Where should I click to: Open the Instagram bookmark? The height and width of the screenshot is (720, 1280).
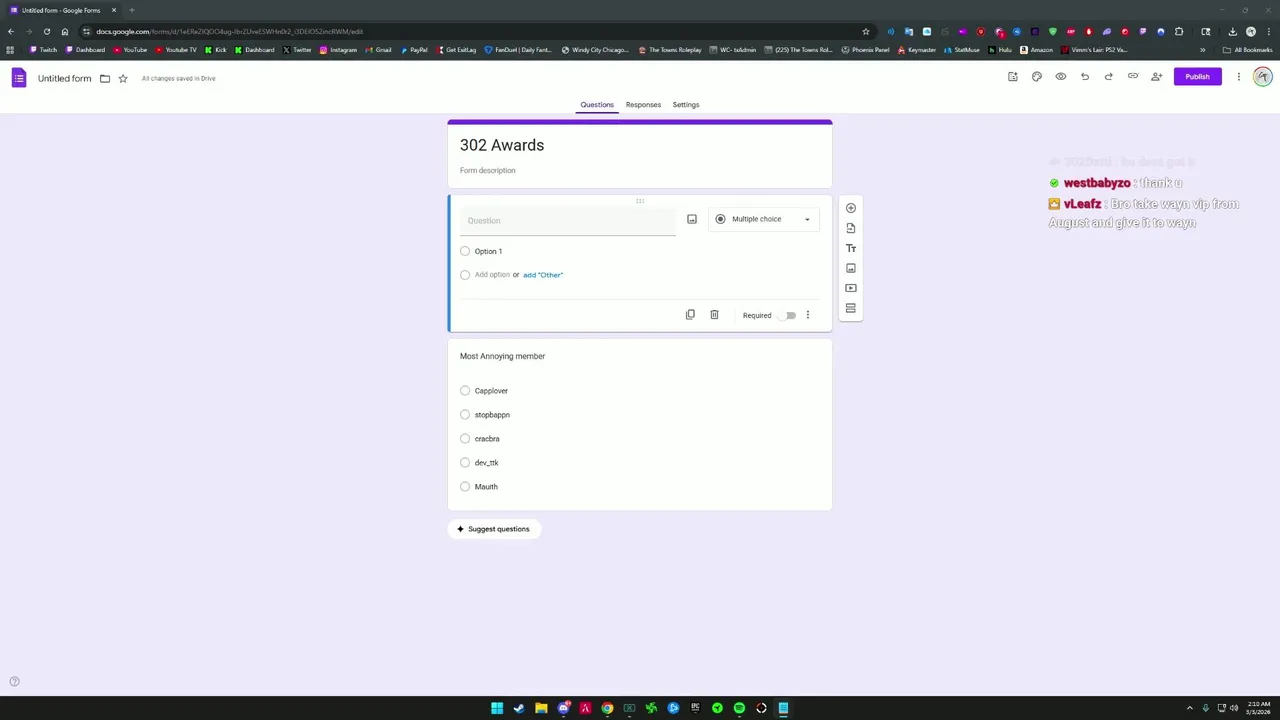pyautogui.click(x=338, y=50)
